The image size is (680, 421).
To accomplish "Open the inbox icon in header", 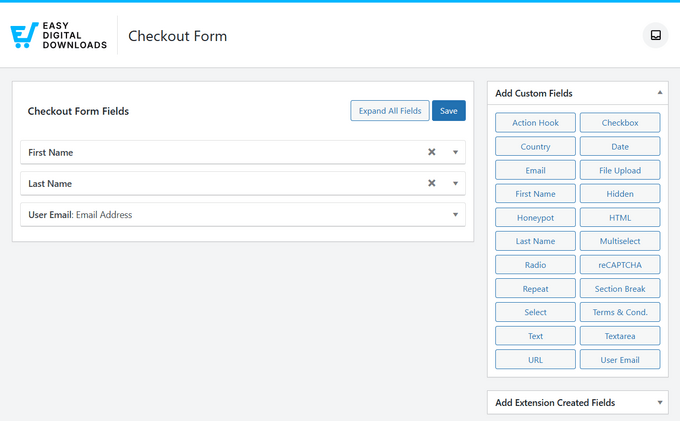I will 655,36.
